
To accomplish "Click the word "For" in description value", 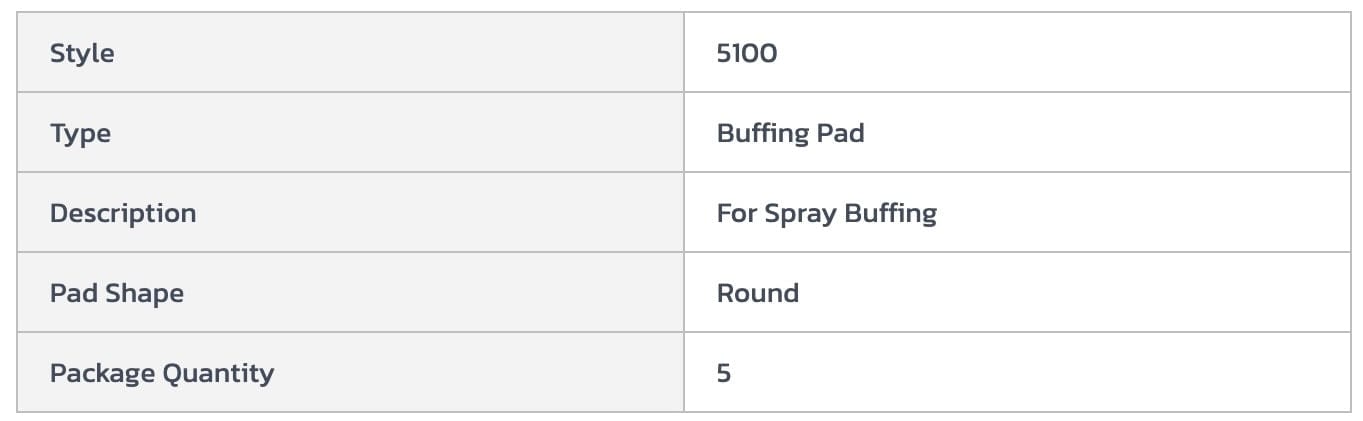I will (x=736, y=213).
